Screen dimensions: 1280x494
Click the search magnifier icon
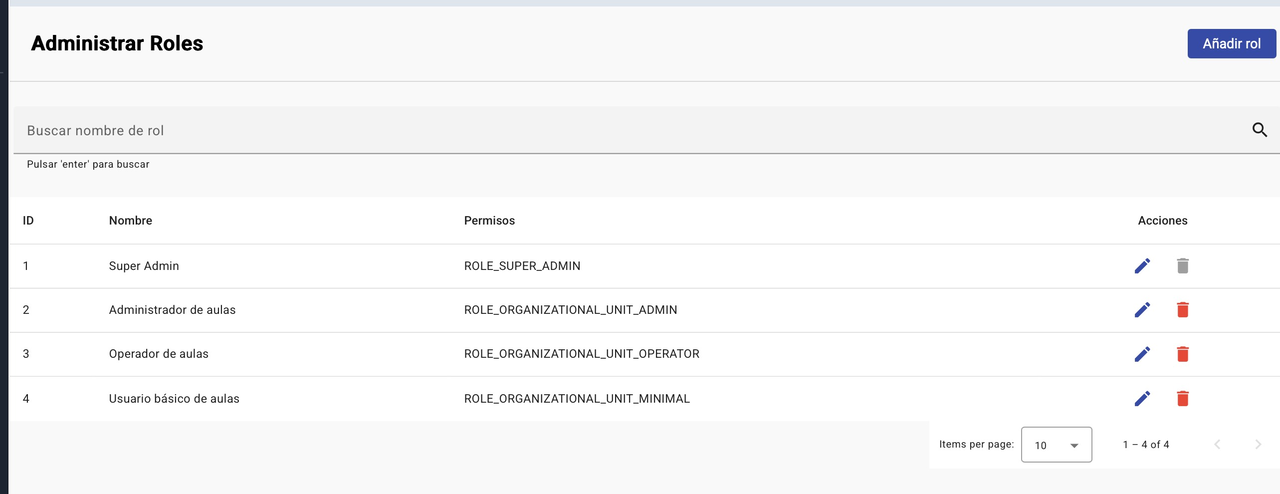point(1259,130)
